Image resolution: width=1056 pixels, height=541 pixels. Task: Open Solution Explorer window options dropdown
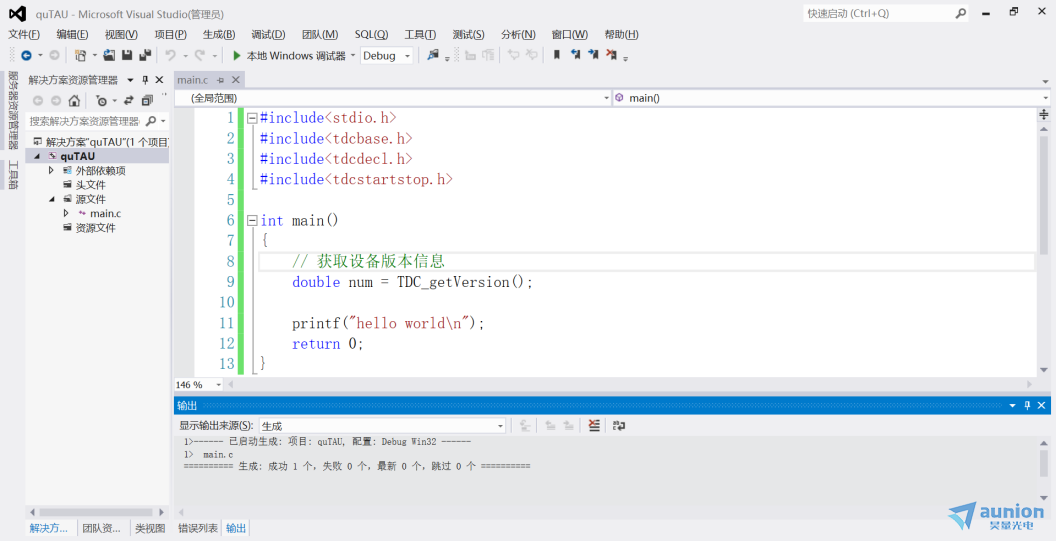tap(131, 80)
